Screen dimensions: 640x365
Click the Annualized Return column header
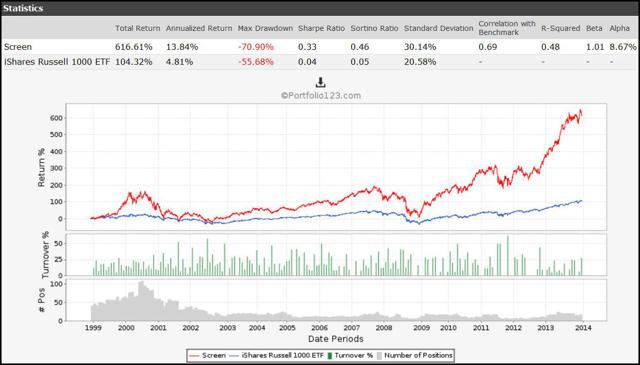point(199,29)
